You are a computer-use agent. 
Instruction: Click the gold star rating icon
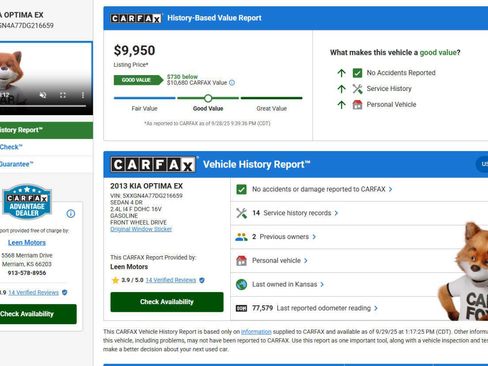[x=115, y=280]
